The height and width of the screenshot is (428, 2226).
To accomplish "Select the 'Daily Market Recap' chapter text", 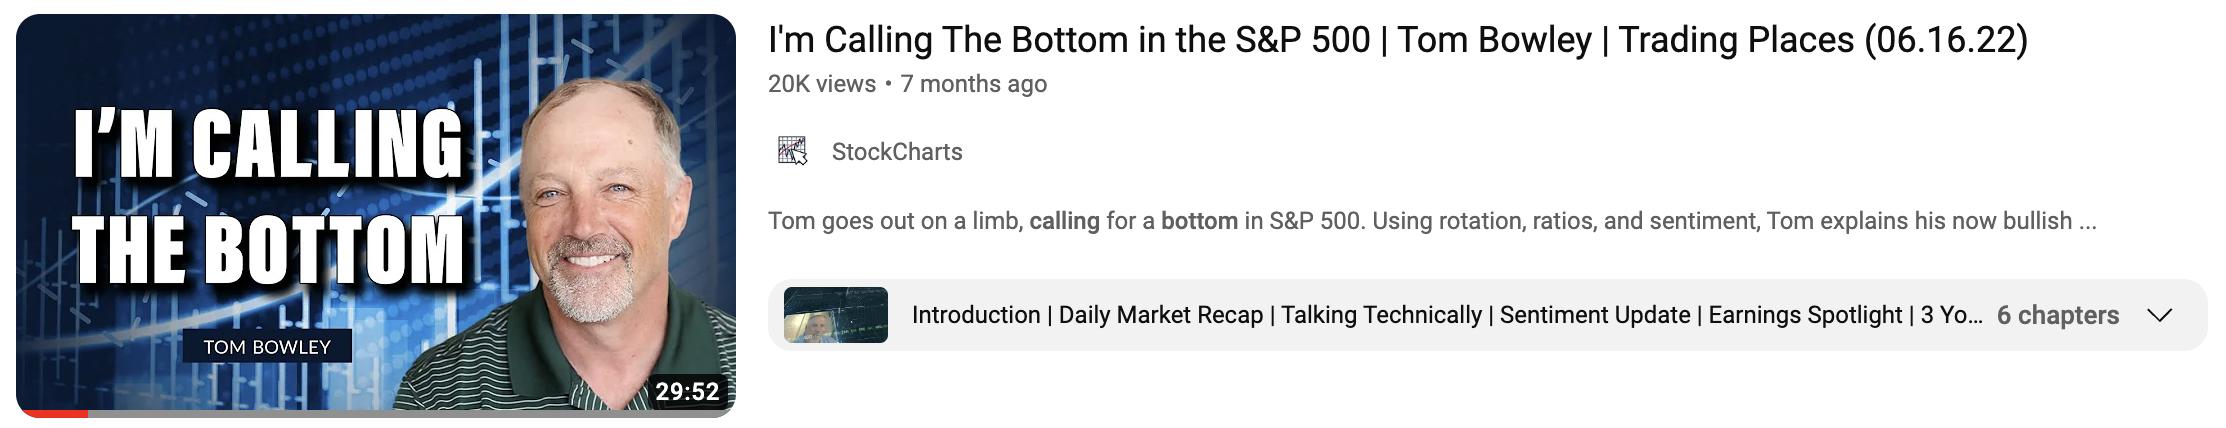I will pyautogui.click(x=1160, y=315).
